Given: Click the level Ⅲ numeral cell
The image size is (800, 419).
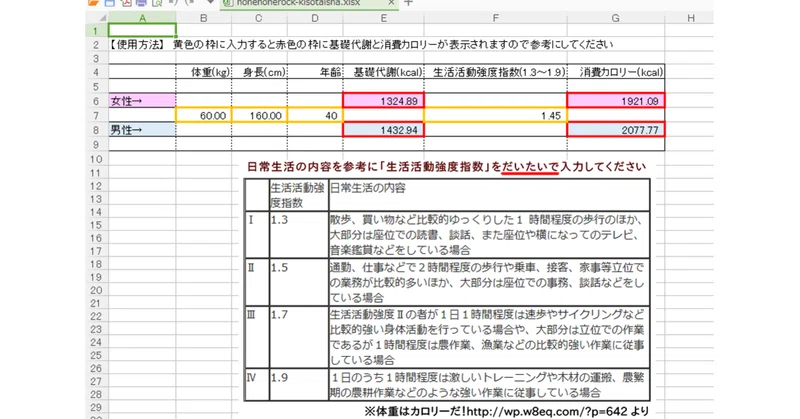Looking at the screenshot, I should pos(257,337).
